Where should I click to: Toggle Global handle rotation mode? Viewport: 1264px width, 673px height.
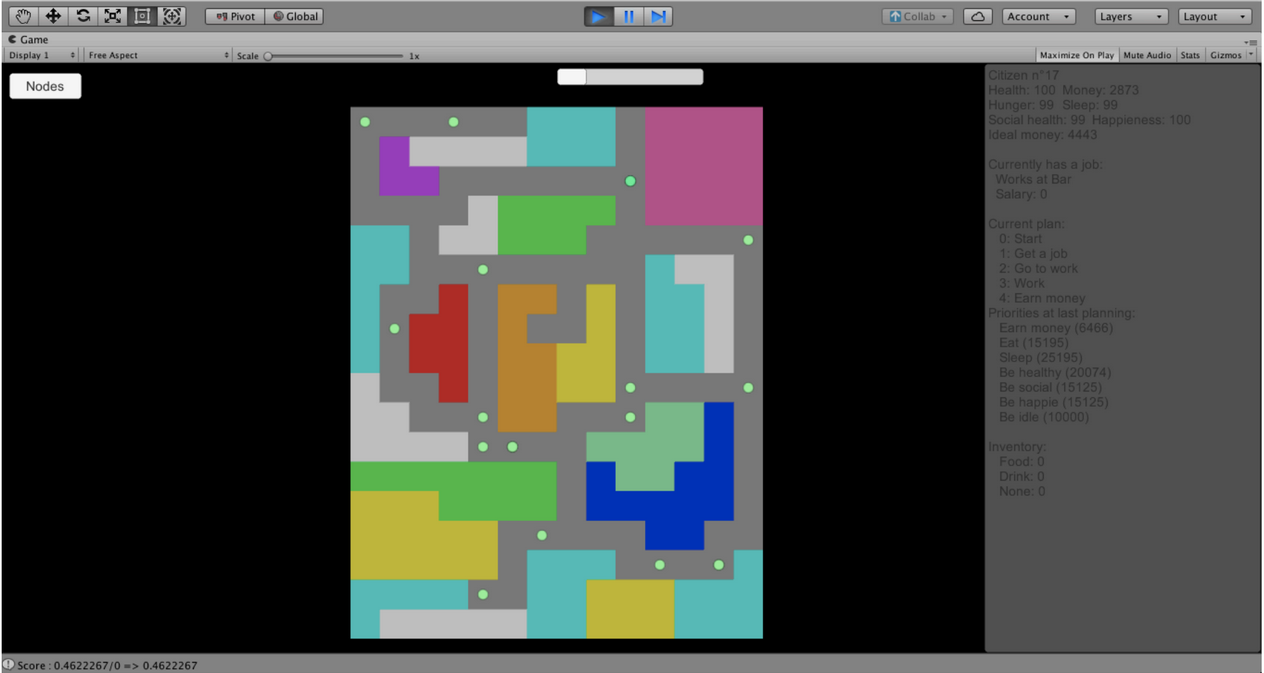295,16
